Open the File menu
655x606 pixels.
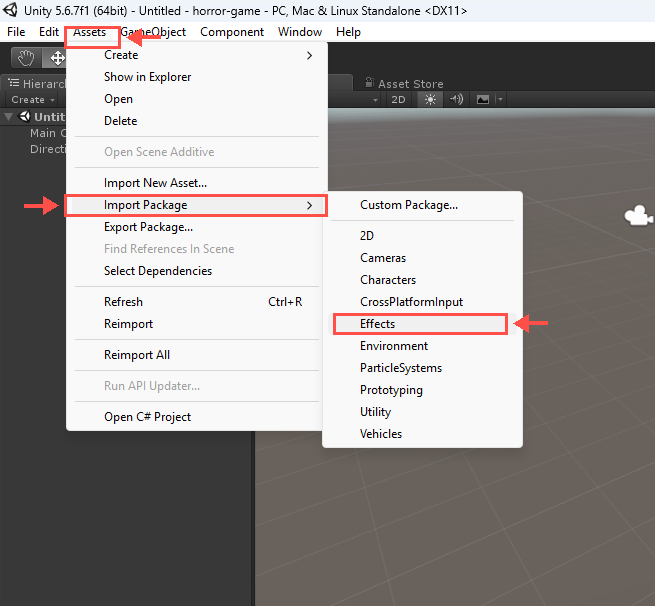[16, 32]
